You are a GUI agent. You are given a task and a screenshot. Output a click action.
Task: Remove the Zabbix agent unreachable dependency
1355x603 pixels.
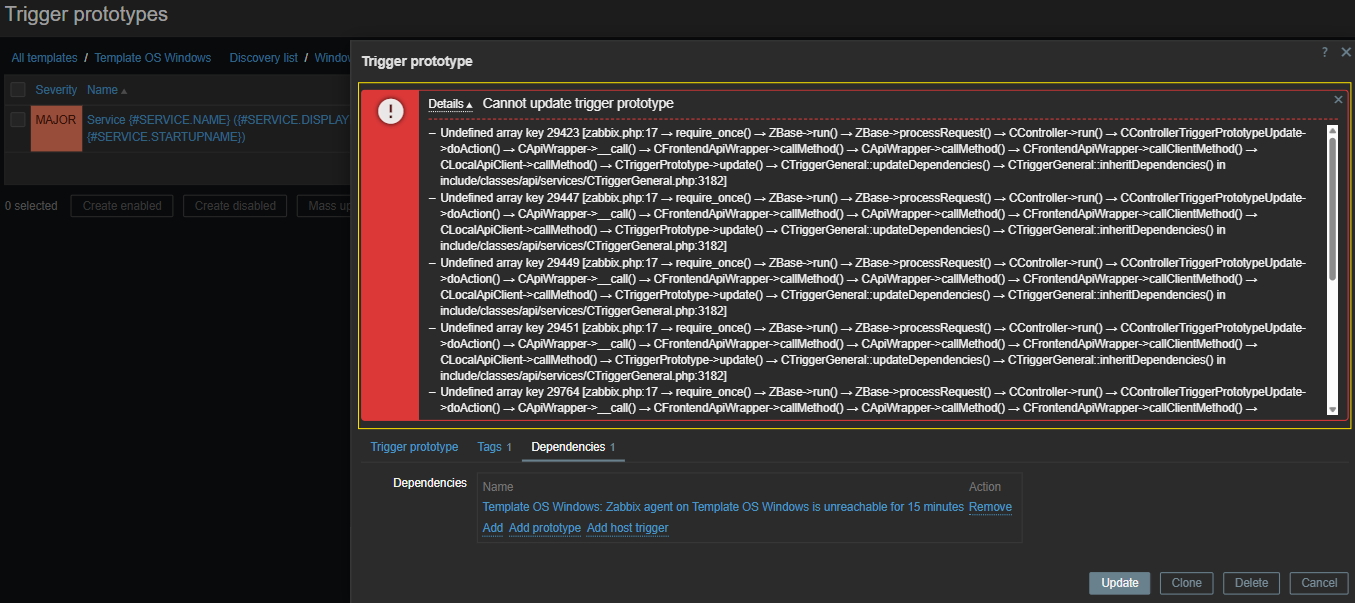point(990,507)
